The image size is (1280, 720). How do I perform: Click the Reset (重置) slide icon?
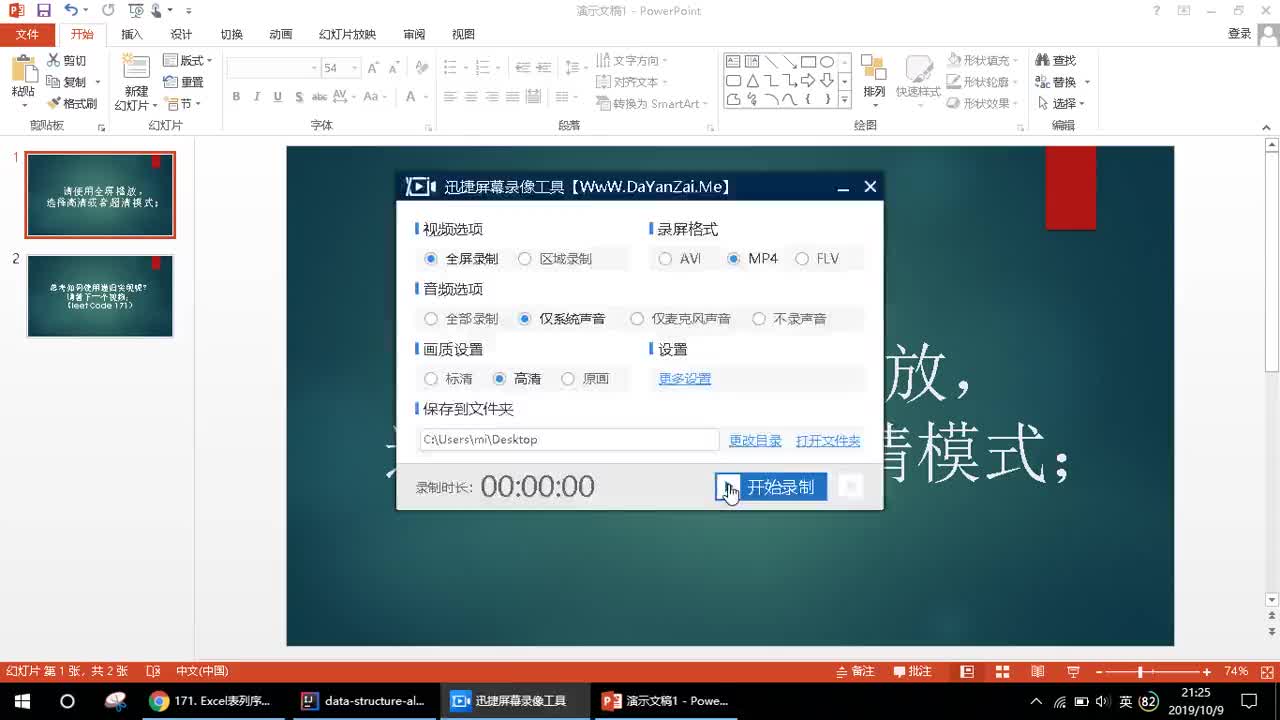171,82
